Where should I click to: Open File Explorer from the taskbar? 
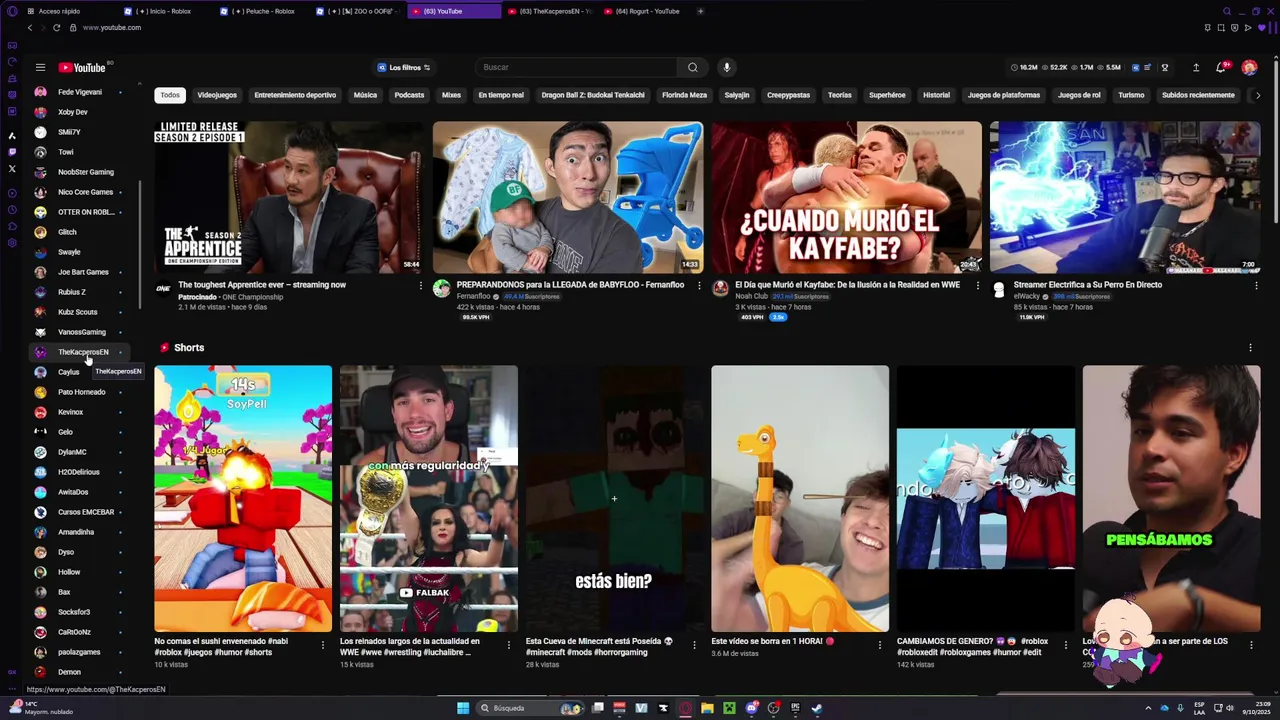click(707, 708)
